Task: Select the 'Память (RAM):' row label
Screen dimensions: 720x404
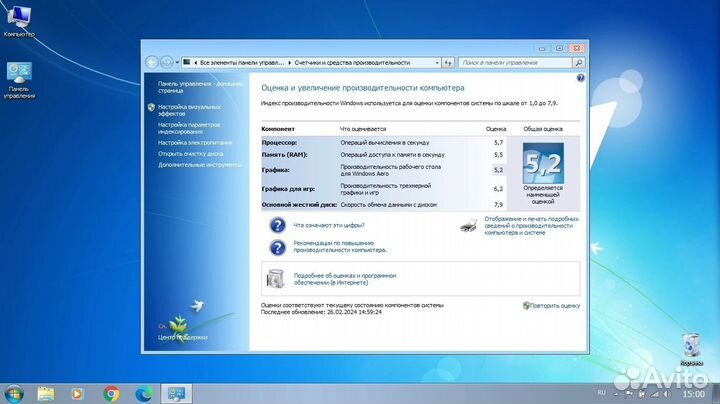Action: click(284, 155)
